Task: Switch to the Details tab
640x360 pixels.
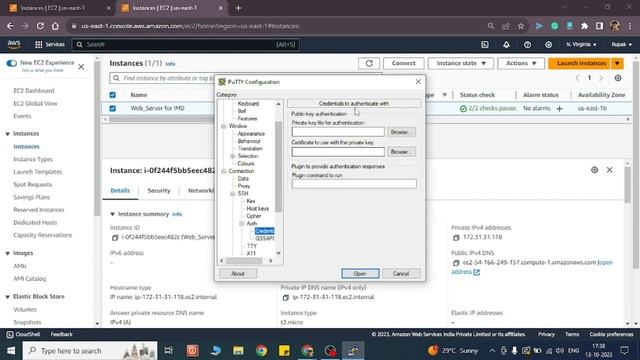Action: (120, 191)
